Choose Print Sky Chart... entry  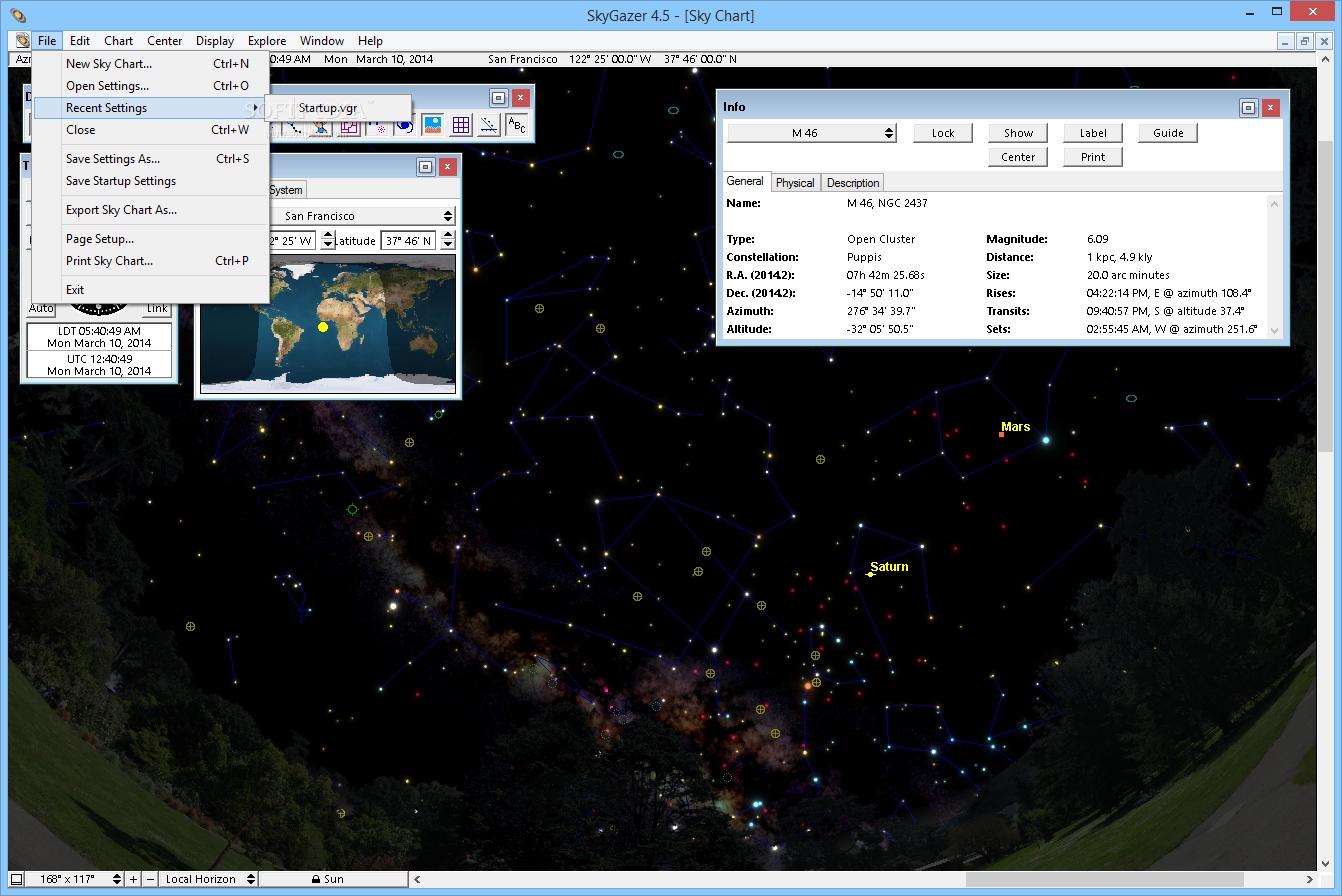tap(150, 261)
